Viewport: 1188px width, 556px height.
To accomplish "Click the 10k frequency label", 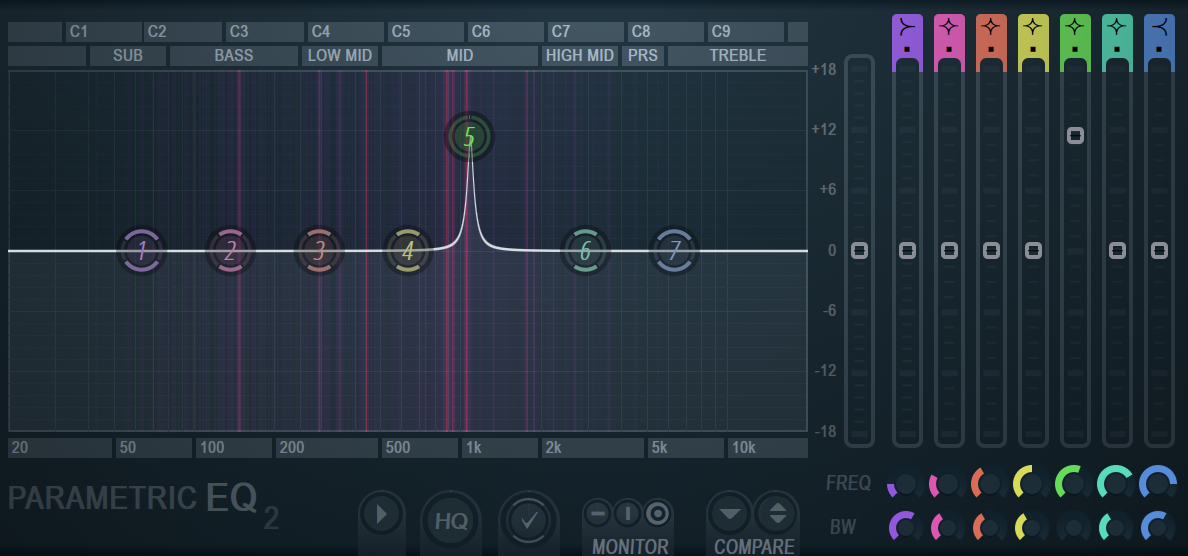I will [x=768, y=448].
